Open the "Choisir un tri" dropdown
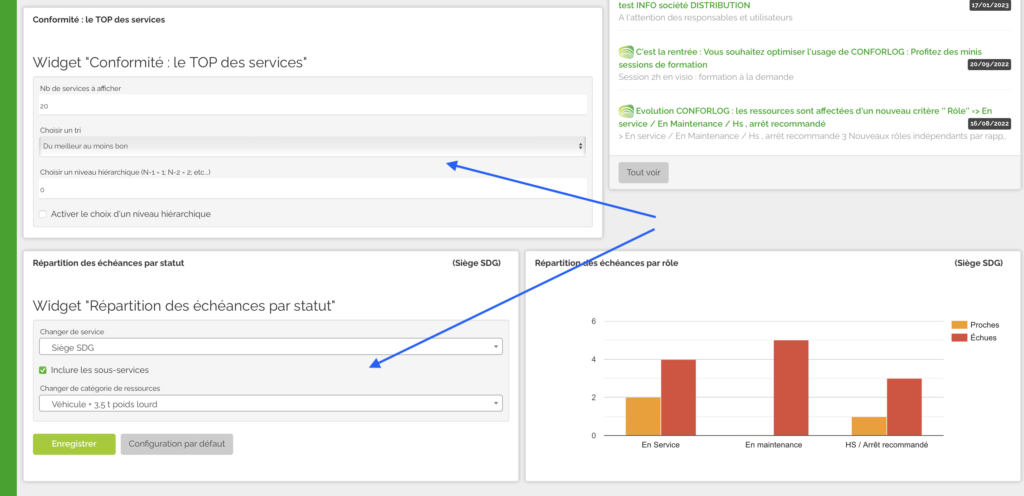This screenshot has width=1024, height=496. click(x=311, y=146)
